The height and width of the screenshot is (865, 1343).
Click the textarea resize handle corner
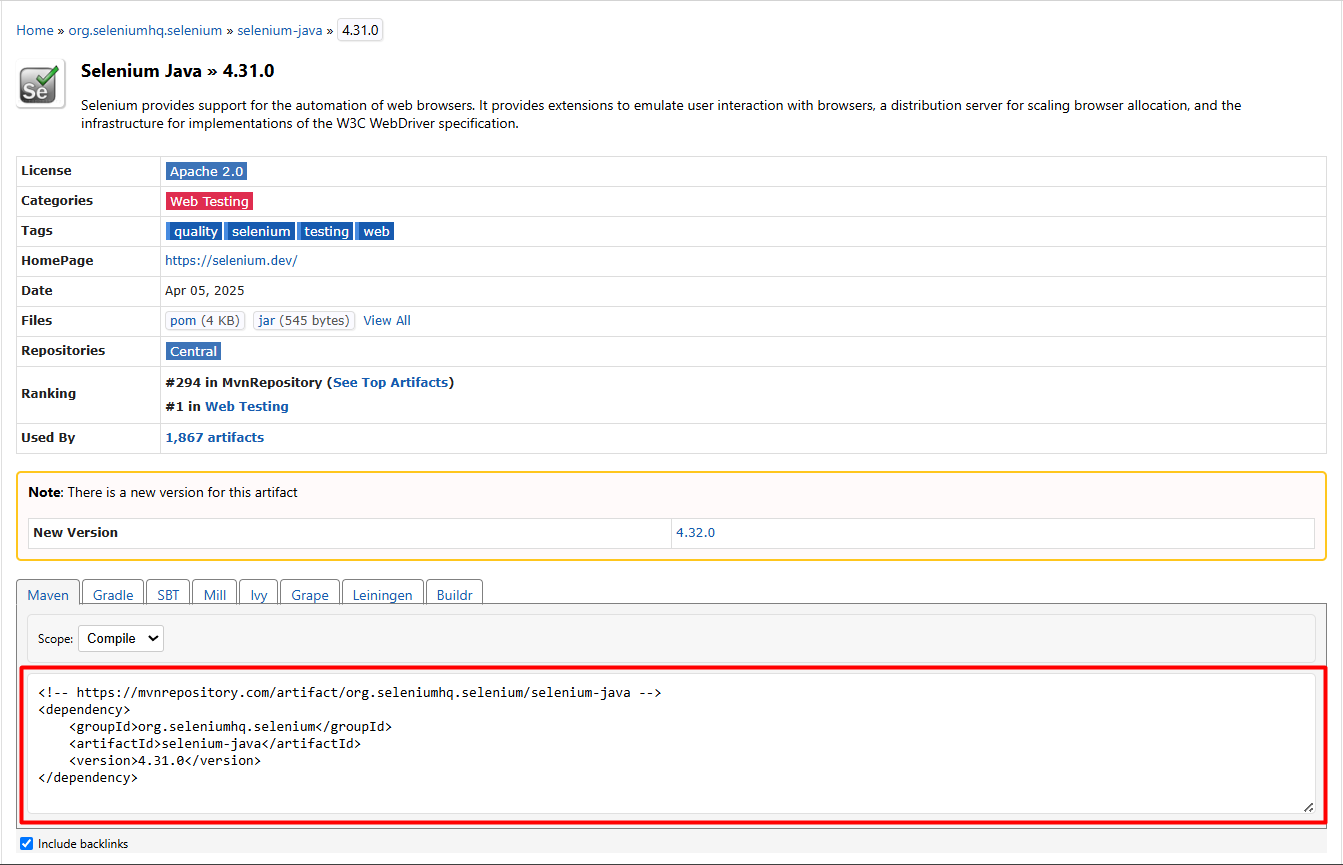pos(1309,807)
